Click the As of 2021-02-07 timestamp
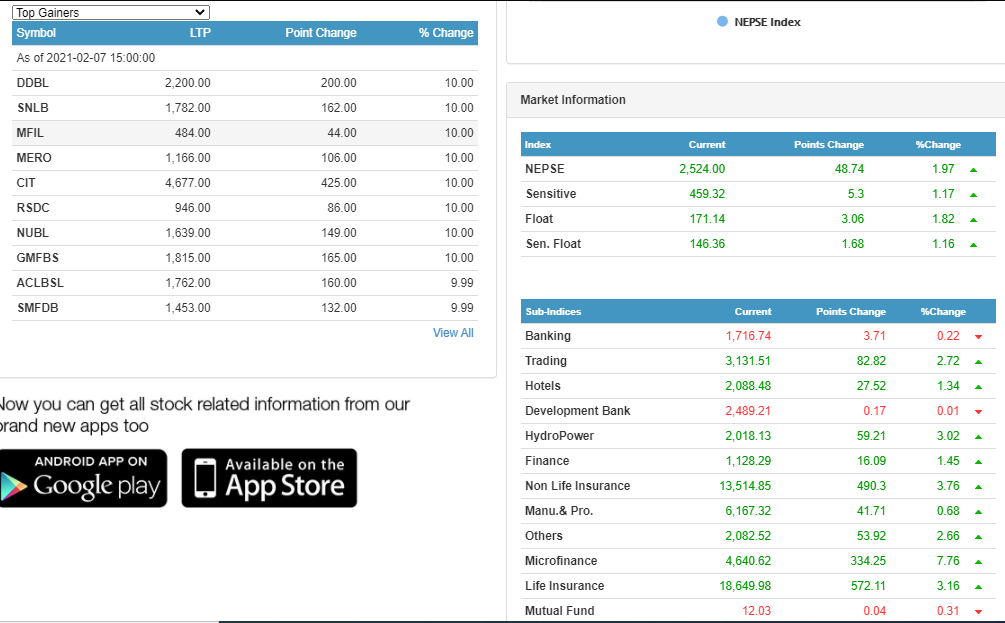 coord(86,58)
